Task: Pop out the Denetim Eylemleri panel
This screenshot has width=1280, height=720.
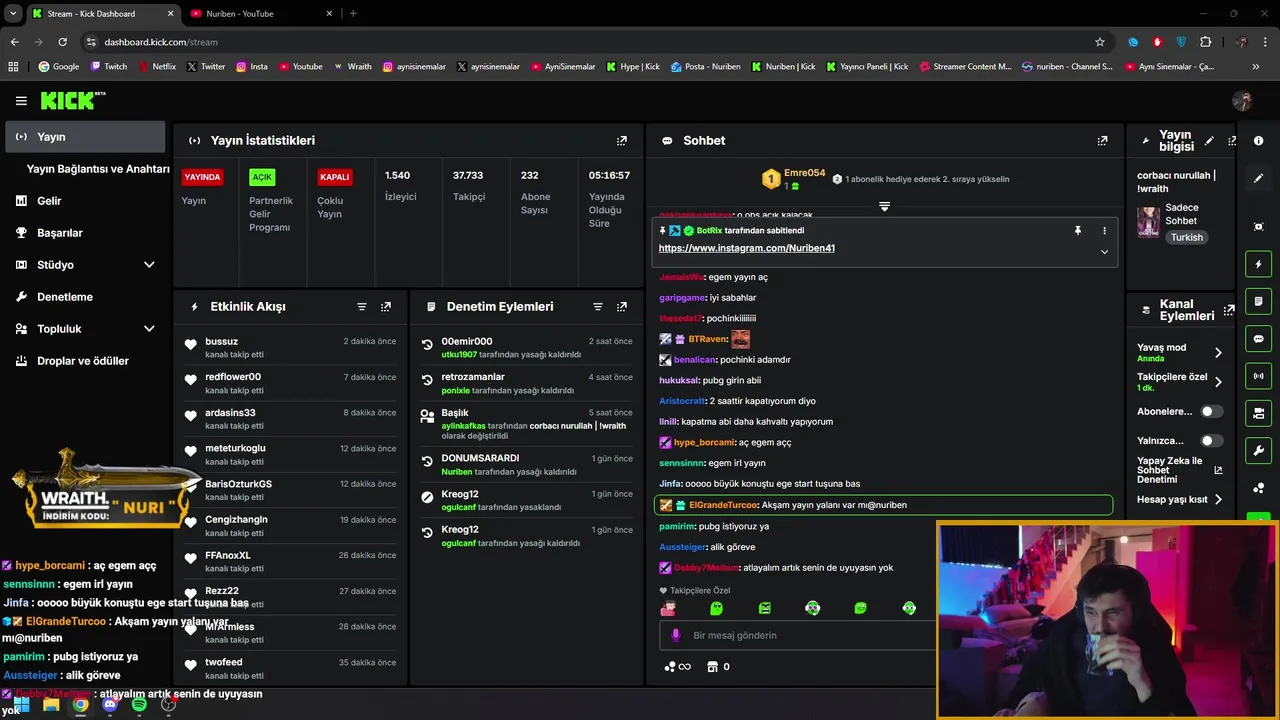Action: 622,307
